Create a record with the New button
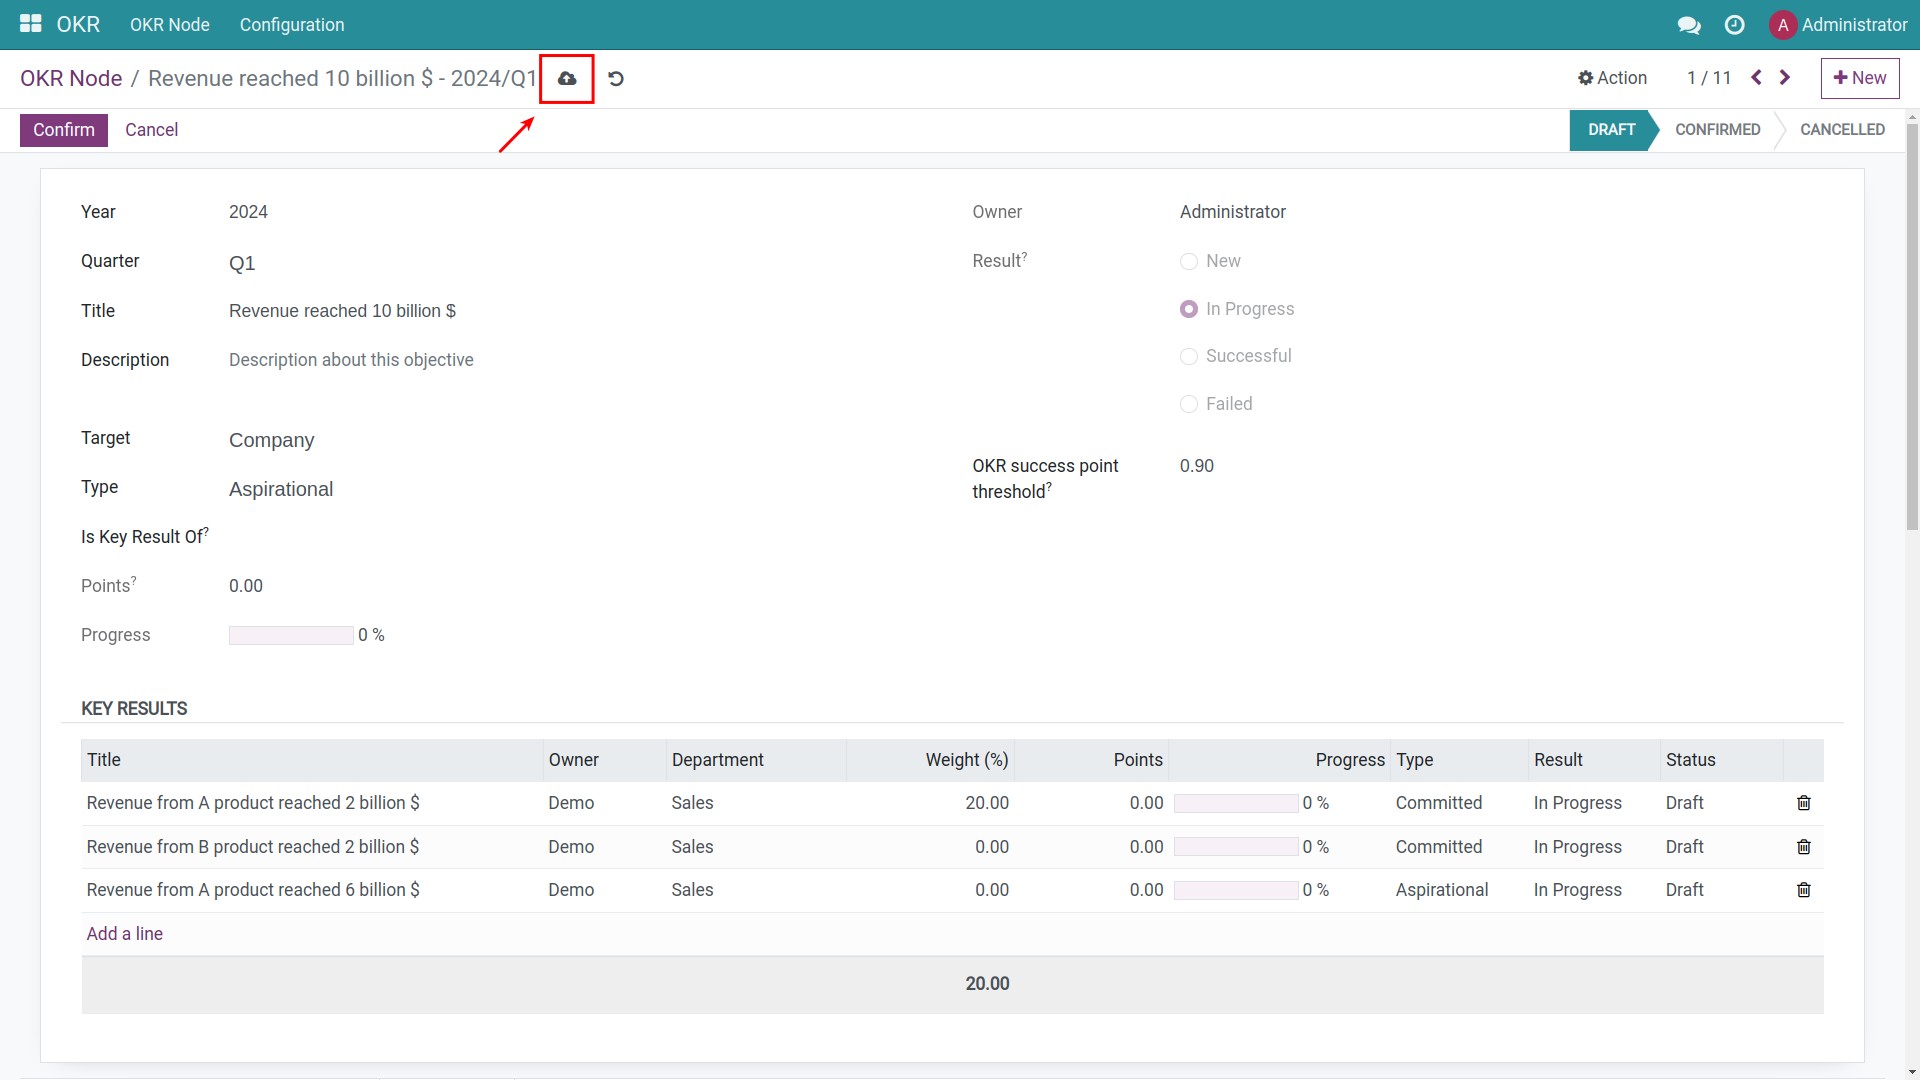1920x1080 pixels. 1859,77
